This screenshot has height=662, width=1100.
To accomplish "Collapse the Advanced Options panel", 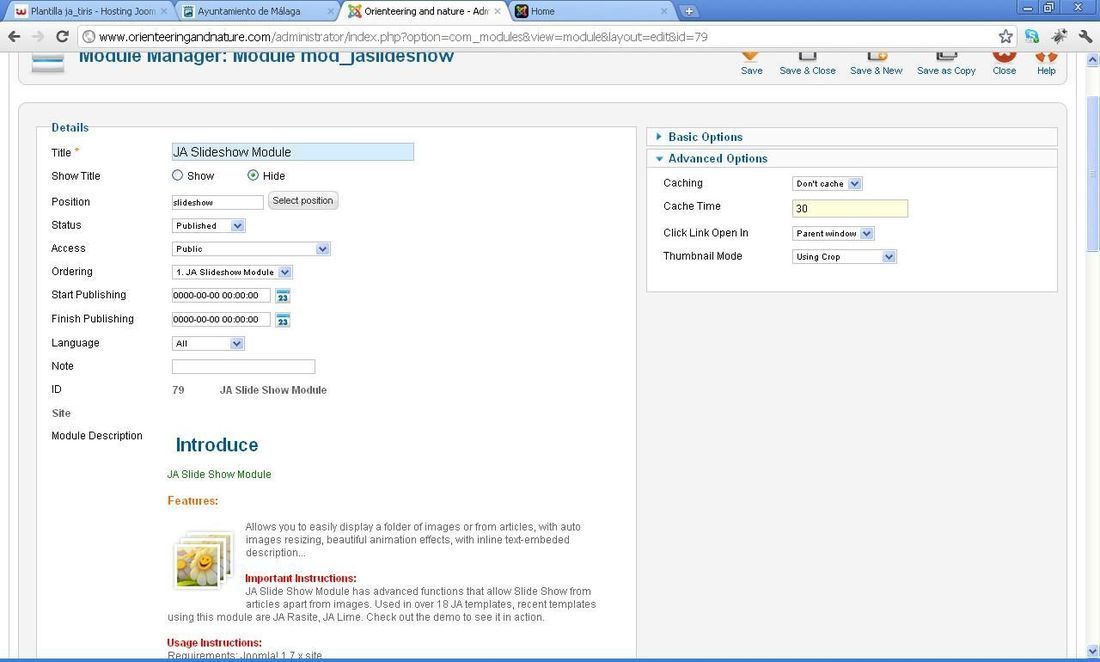I will [852, 158].
